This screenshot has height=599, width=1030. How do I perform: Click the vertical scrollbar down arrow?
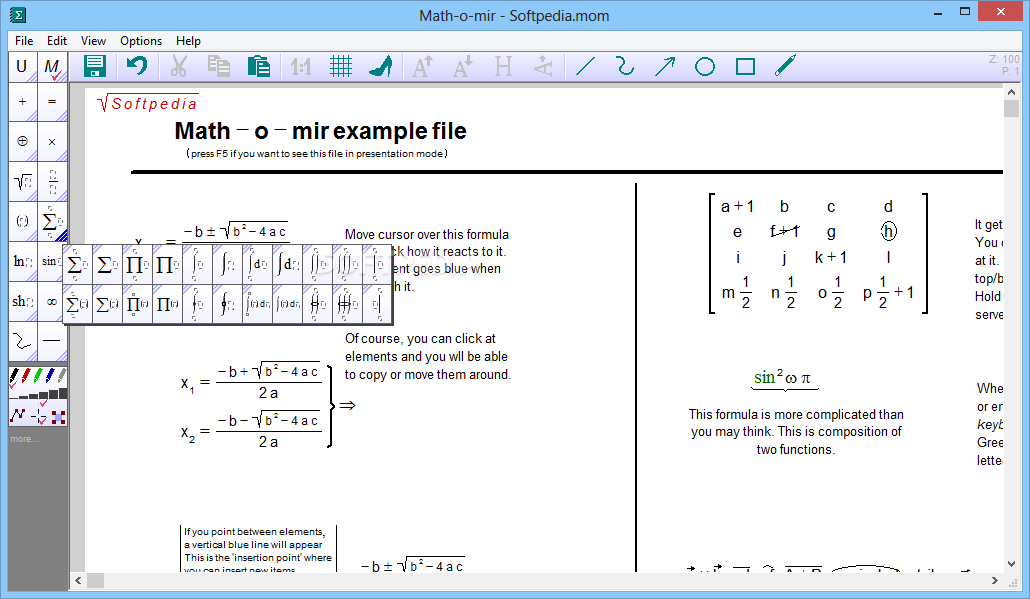(1011, 564)
